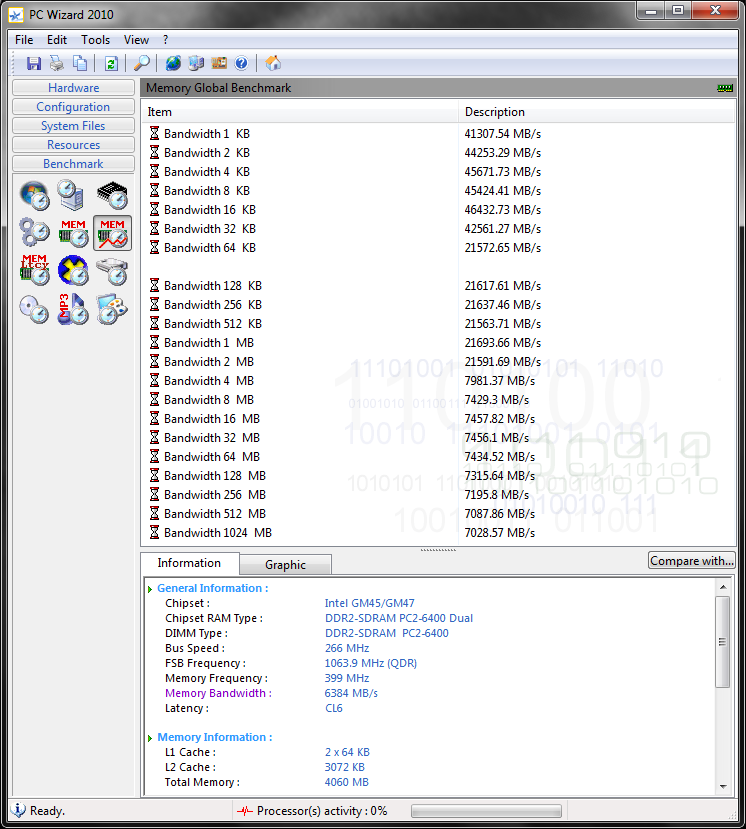
Task: Click the scrollbar down arrow in information panel
Action: point(723,787)
